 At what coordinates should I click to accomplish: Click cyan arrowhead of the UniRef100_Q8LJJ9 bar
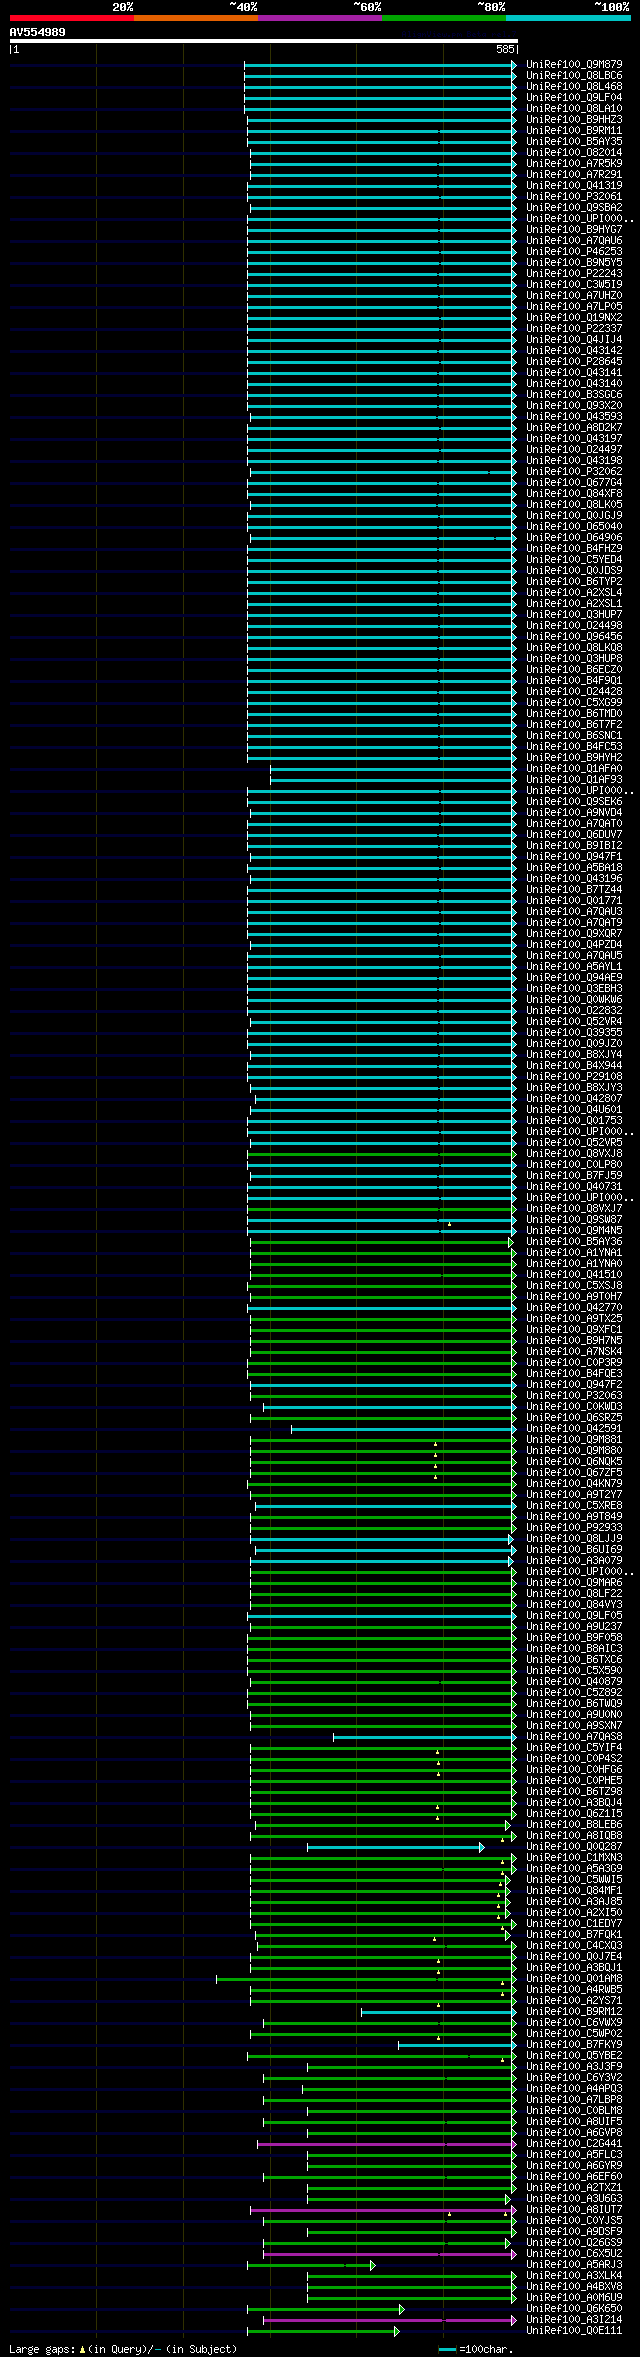(x=511, y=1539)
